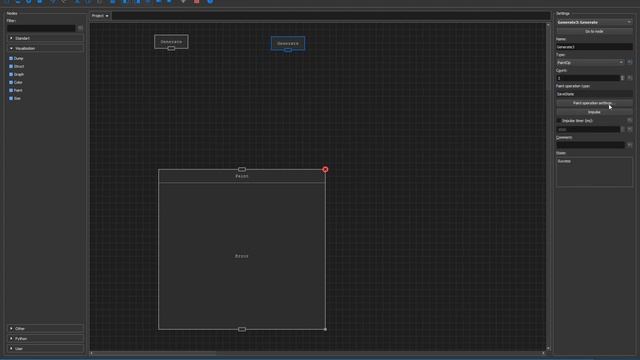This screenshot has width=640, height=360.
Task: Open Paint operation settings button
Action: coord(594,103)
